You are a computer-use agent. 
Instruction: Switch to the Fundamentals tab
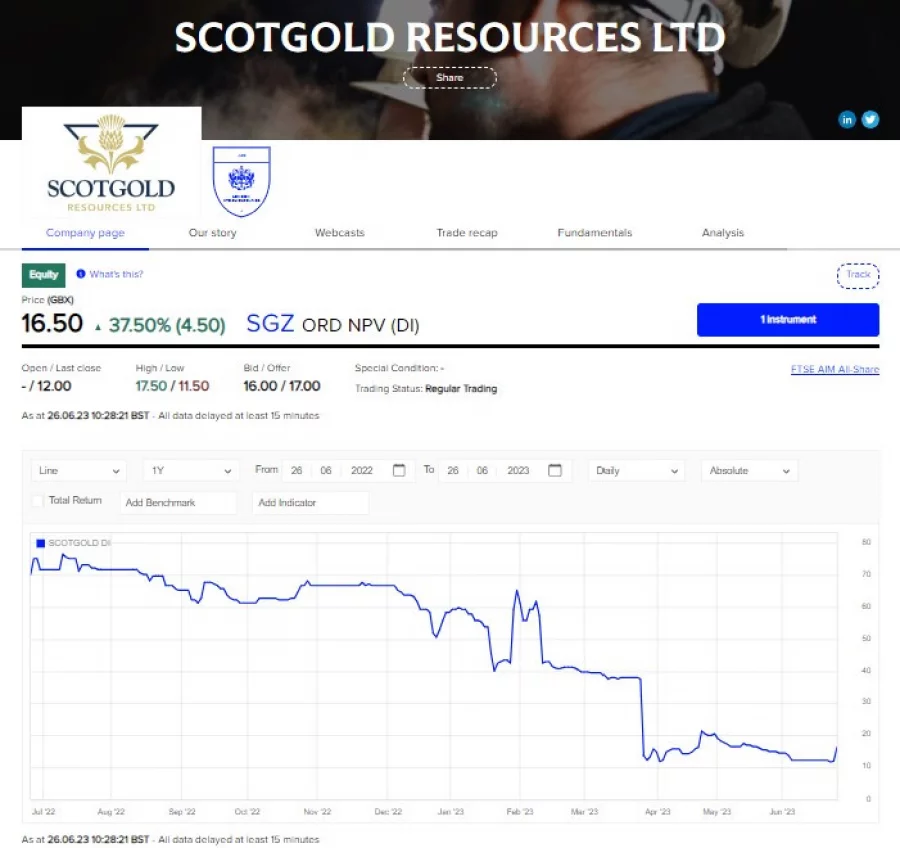point(594,232)
